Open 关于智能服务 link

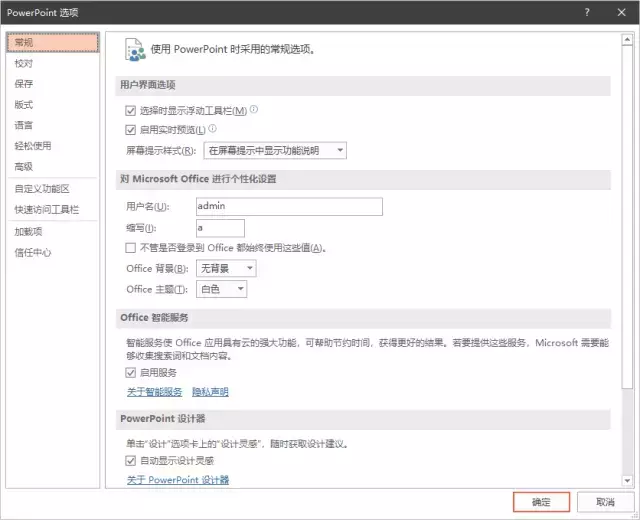[x=154, y=392]
